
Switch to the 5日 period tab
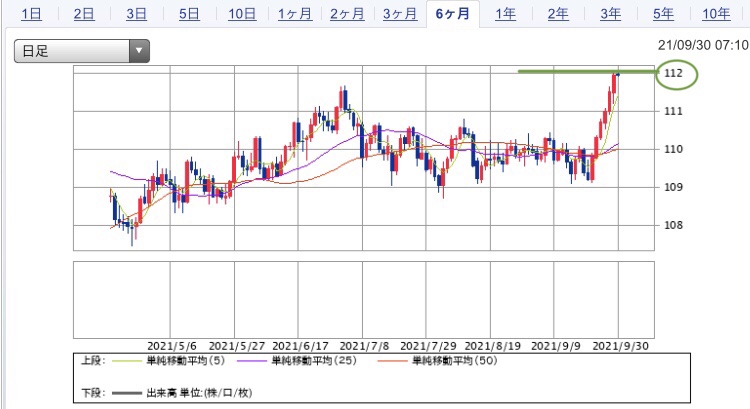188,14
